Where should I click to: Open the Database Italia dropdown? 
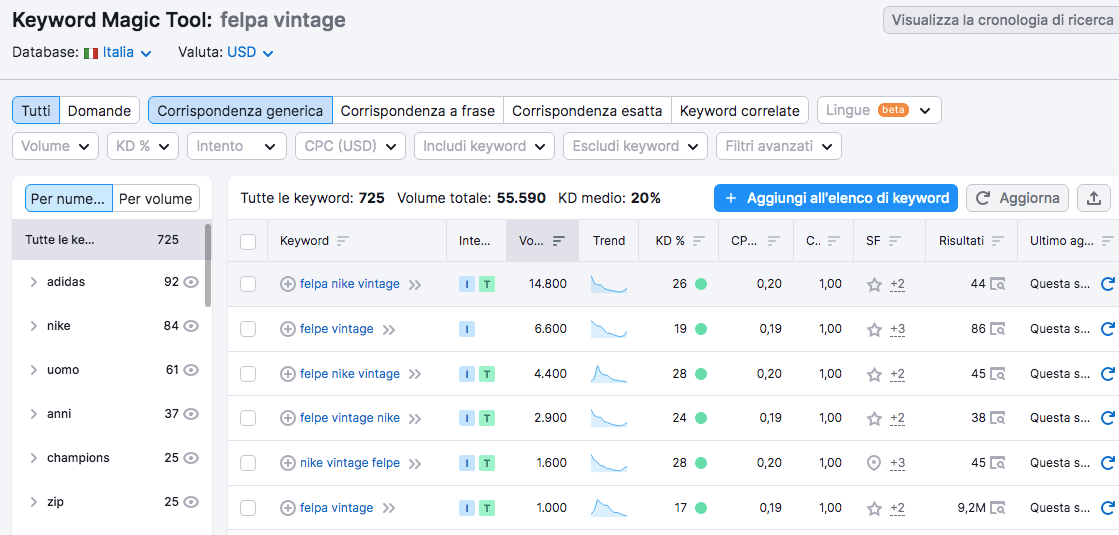point(118,52)
